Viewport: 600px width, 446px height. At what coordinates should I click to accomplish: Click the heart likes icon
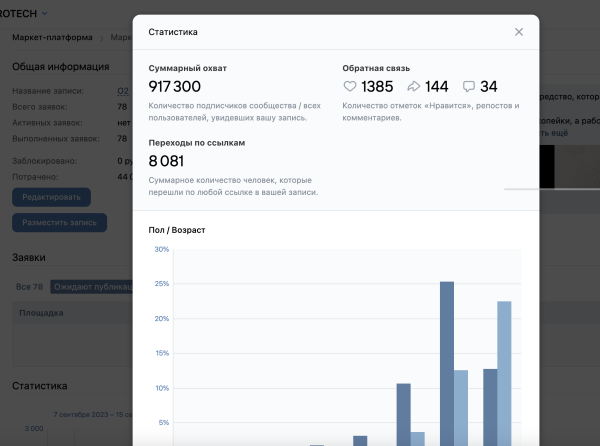point(349,87)
